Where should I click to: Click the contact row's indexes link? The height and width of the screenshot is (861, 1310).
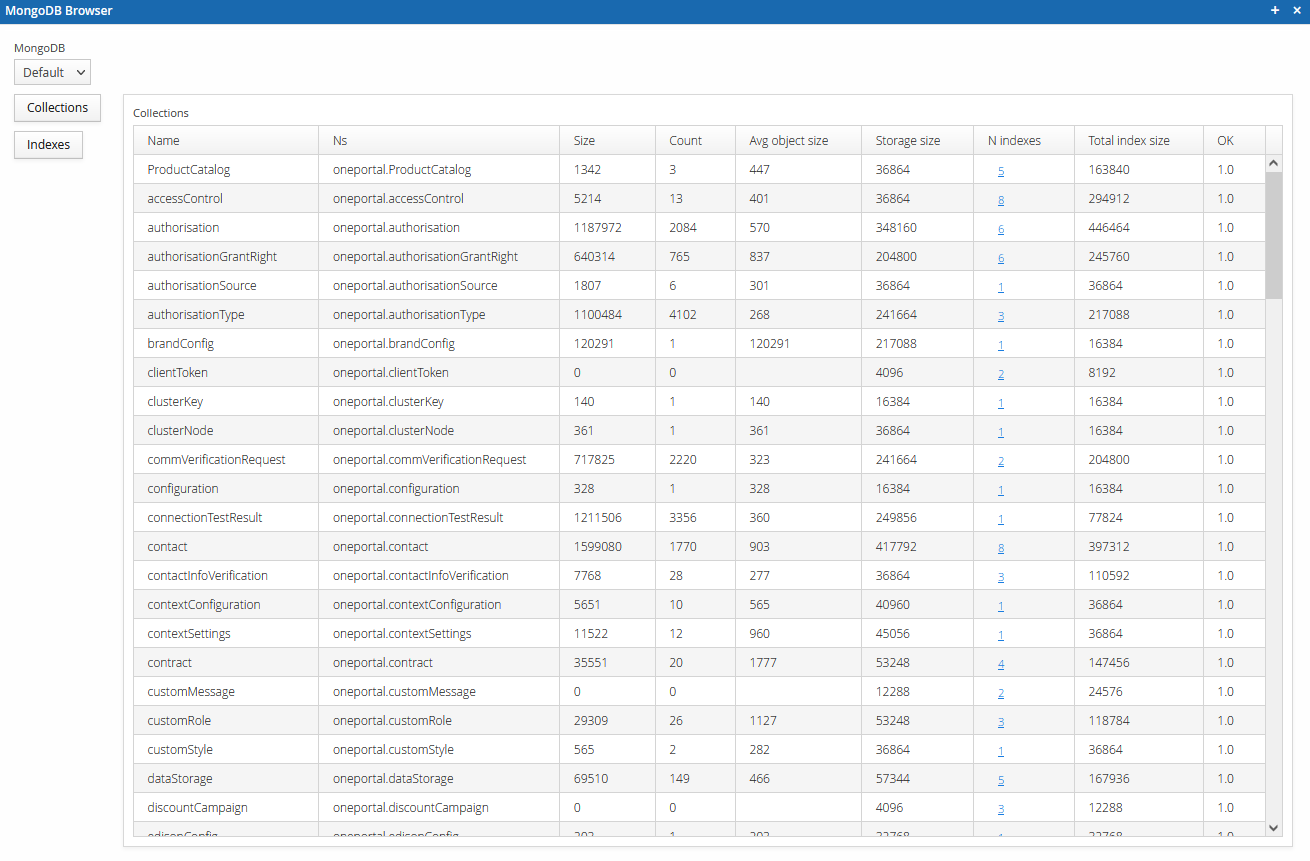[x=1001, y=548]
